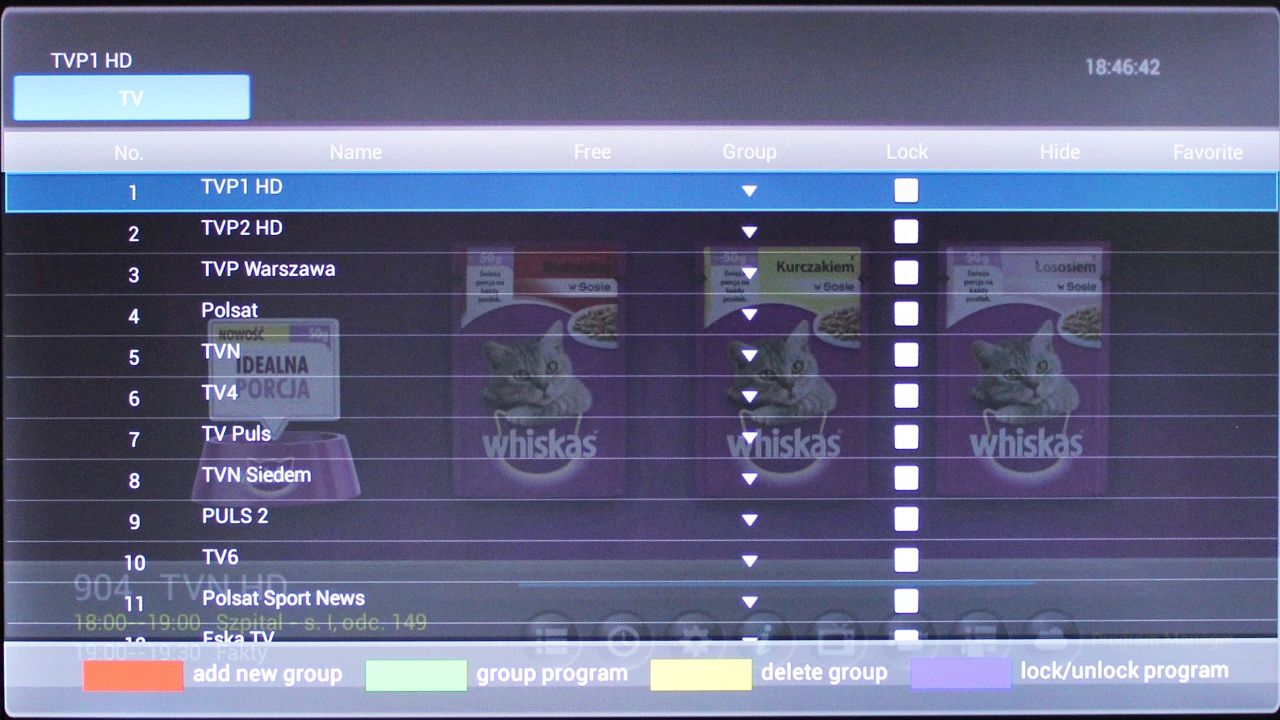Viewport: 1280px width, 720px height.
Task: Toggle Lock checkbox for TV Puls
Action: tap(906, 437)
